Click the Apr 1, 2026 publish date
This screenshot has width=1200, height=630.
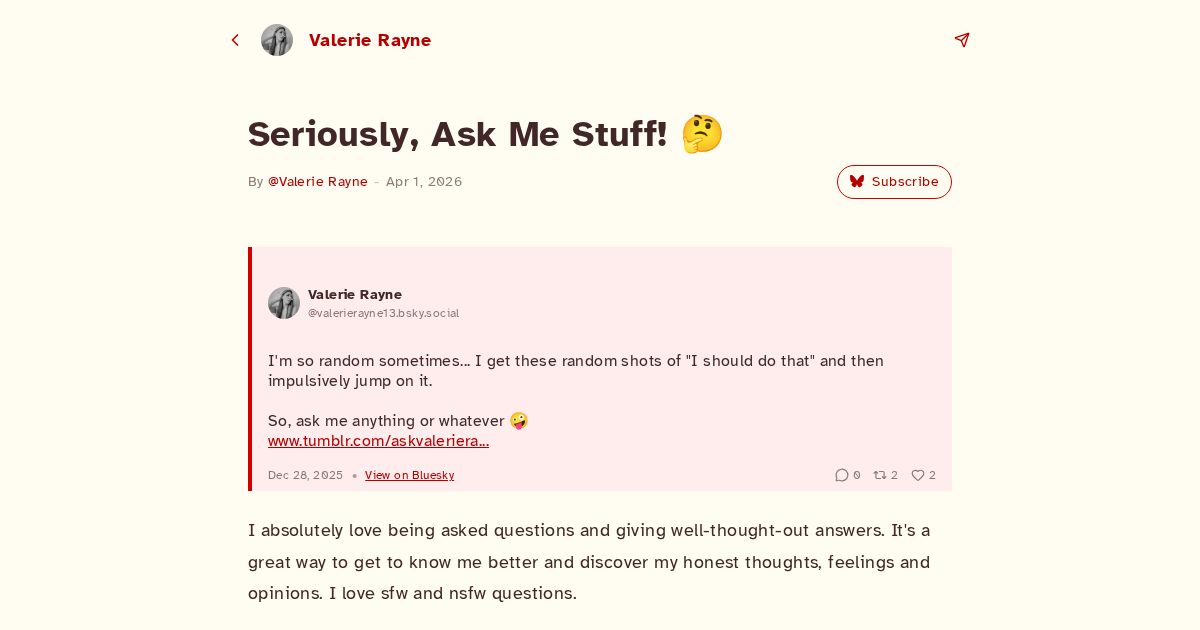pos(424,182)
